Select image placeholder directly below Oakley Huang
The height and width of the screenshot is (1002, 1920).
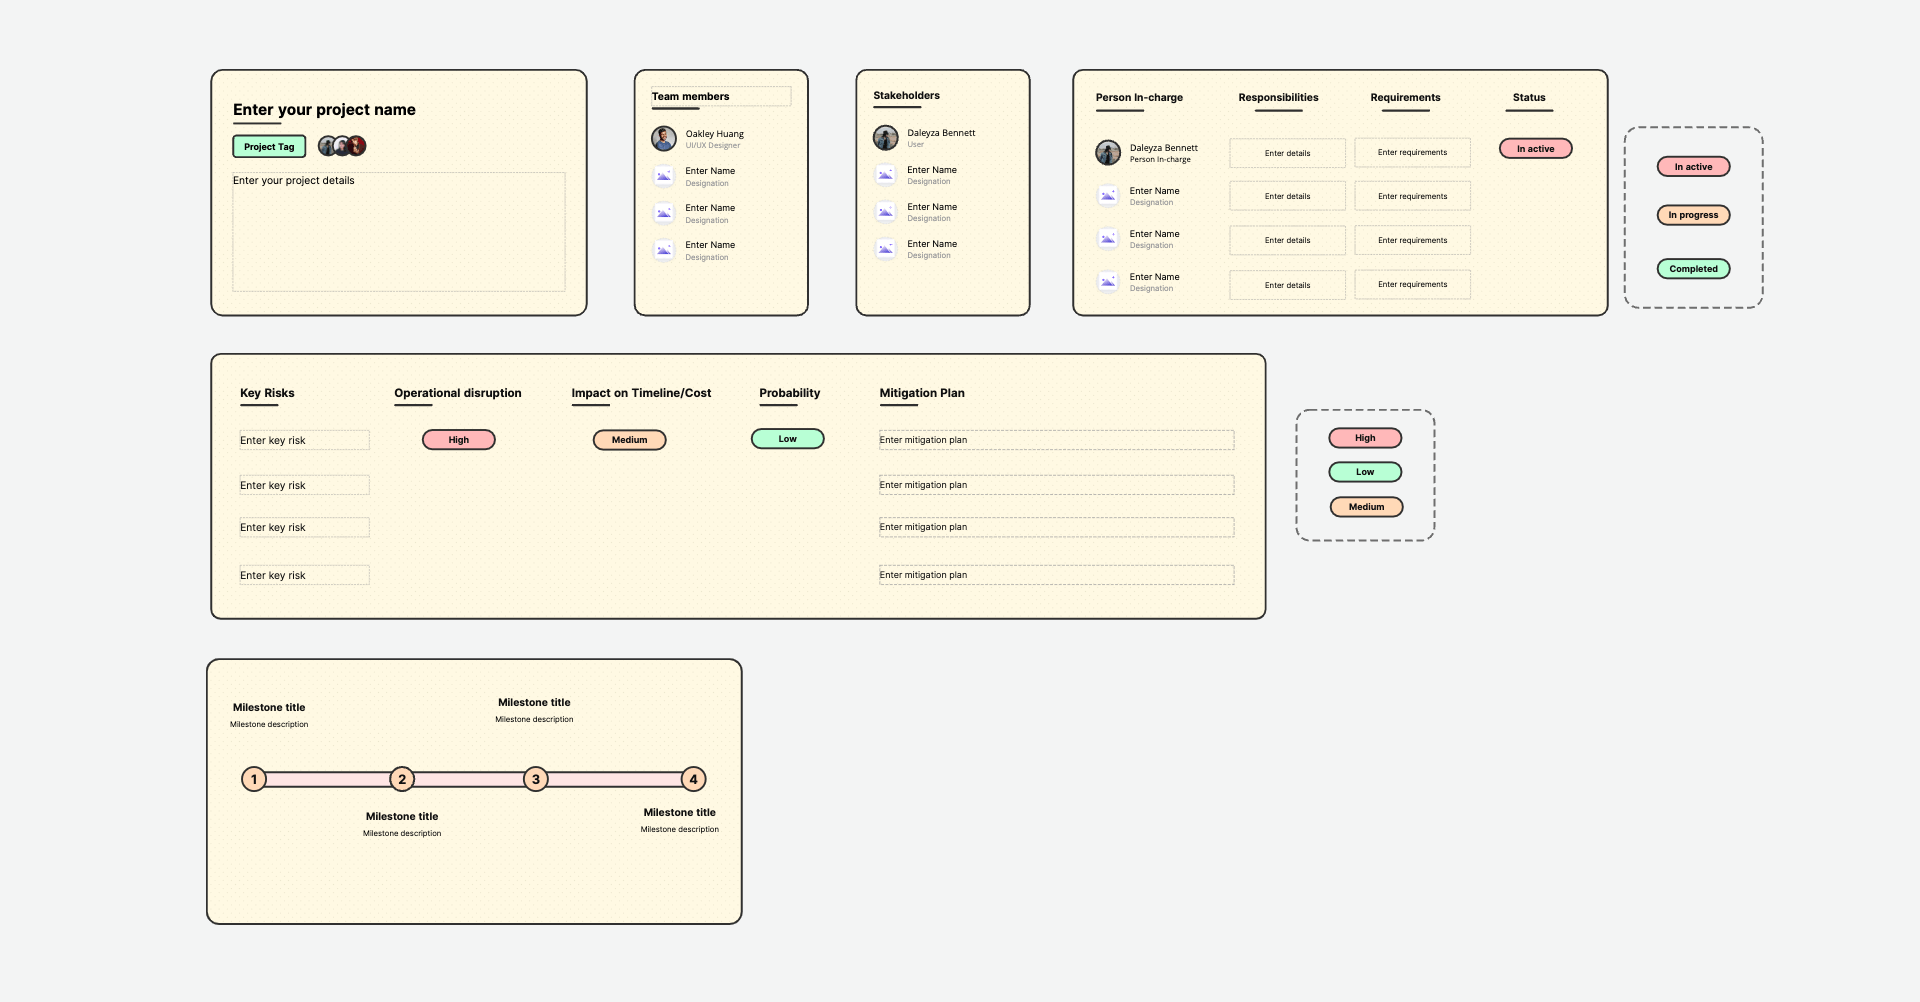coord(664,176)
